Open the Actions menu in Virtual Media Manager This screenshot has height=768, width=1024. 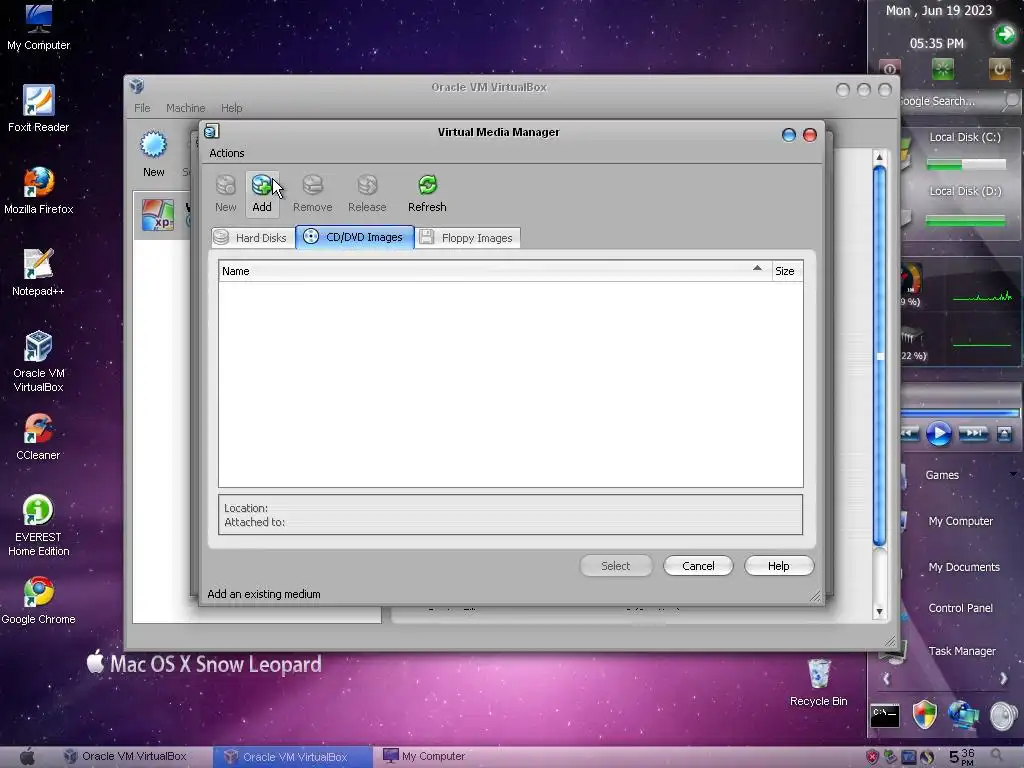(x=227, y=153)
